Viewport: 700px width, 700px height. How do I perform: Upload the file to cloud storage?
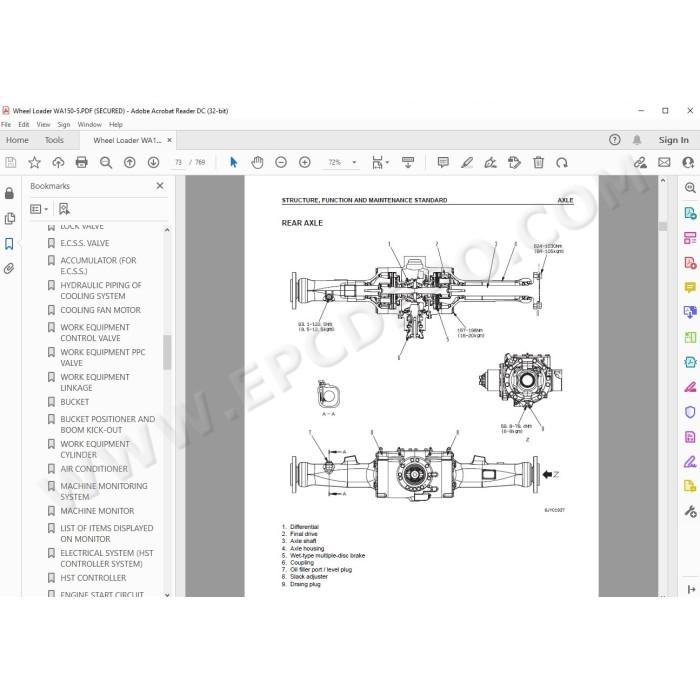coord(58,162)
